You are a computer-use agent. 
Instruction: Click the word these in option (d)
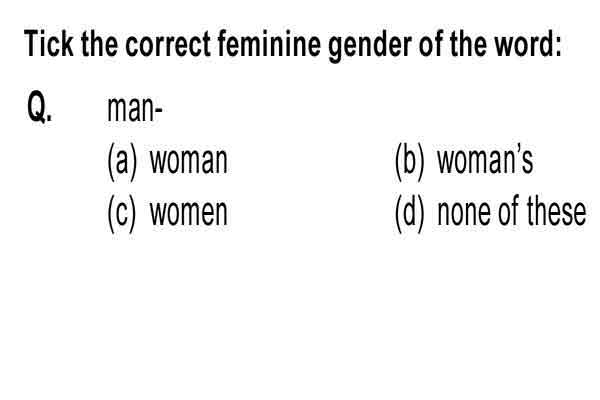(x=557, y=212)
